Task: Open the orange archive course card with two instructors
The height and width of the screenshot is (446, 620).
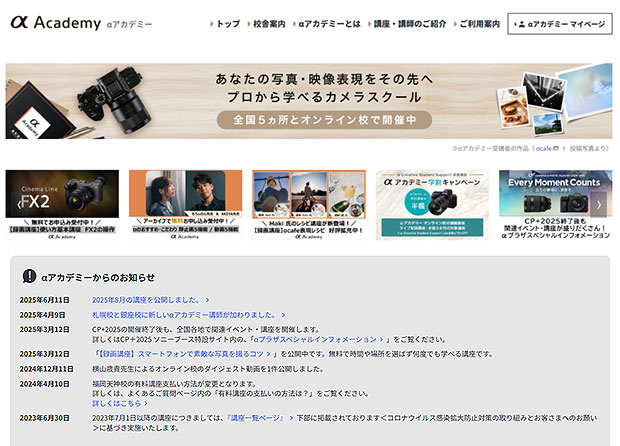Action: 185,205
